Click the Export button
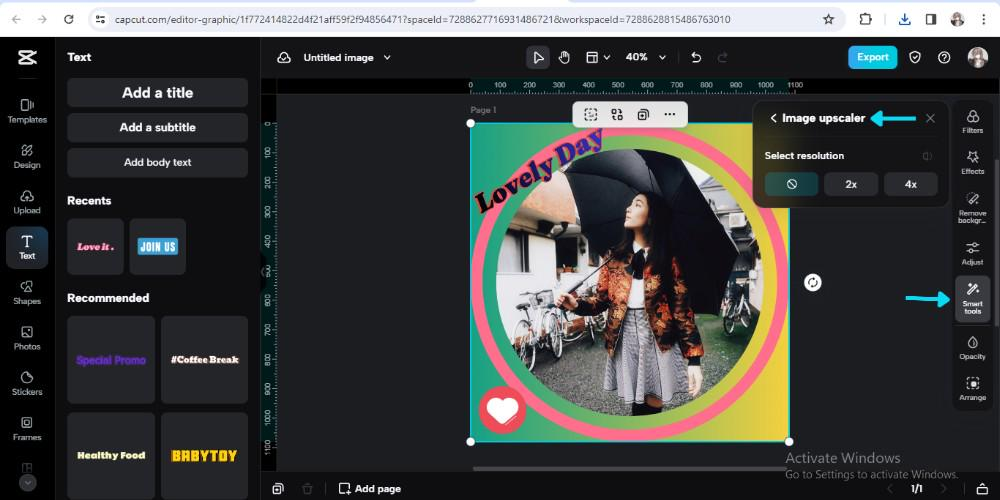The image size is (1000, 500). [872, 57]
